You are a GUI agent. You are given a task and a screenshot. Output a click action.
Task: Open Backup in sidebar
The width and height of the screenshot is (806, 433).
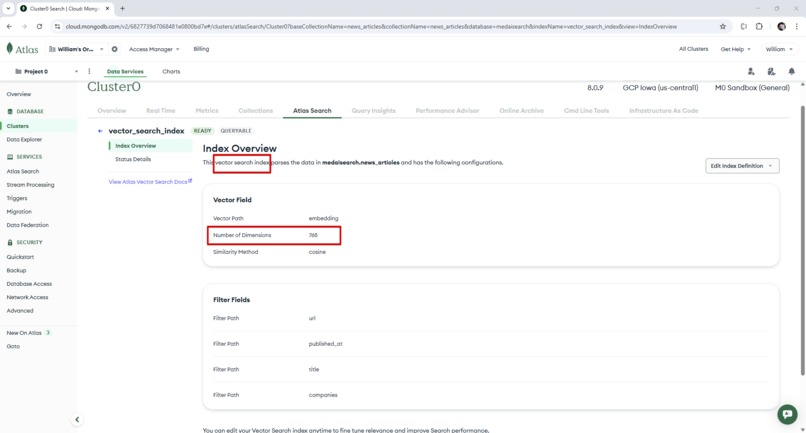click(16, 270)
